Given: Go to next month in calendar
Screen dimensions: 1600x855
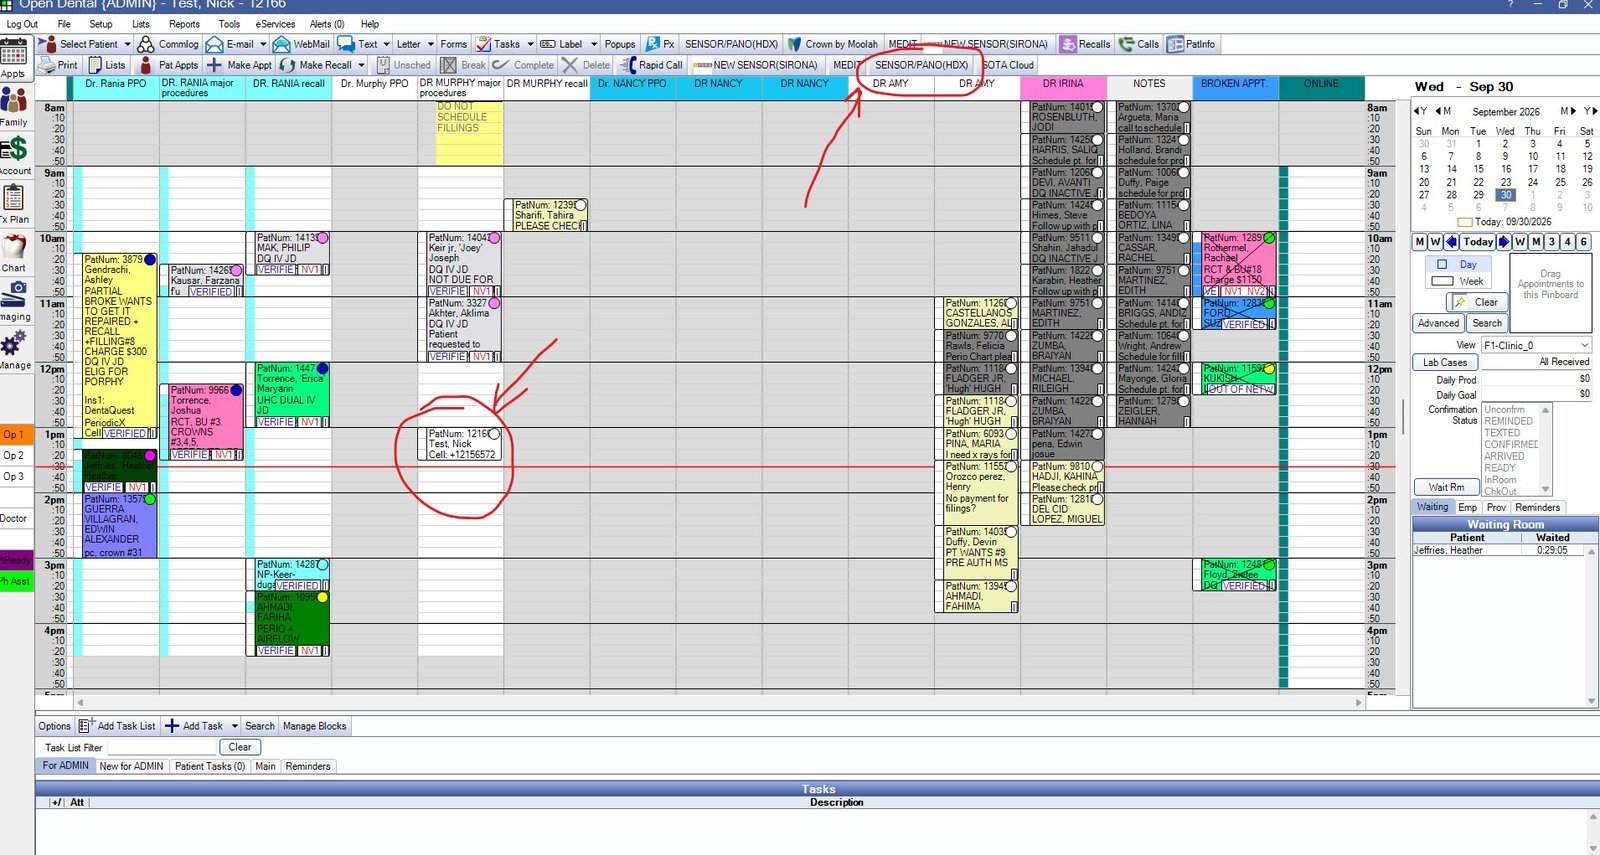Looking at the screenshot, I should click(x=1567, y=111).
